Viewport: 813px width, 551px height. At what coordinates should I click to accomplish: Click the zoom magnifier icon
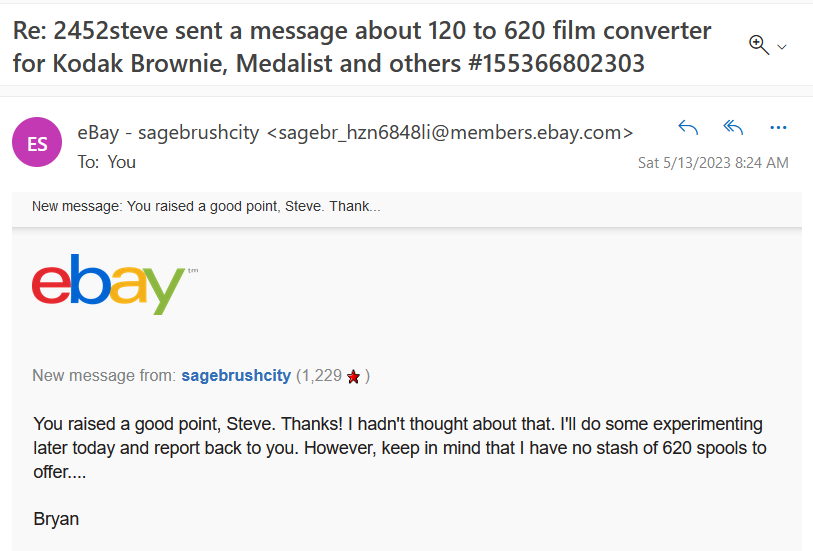(x=759, y=45)
